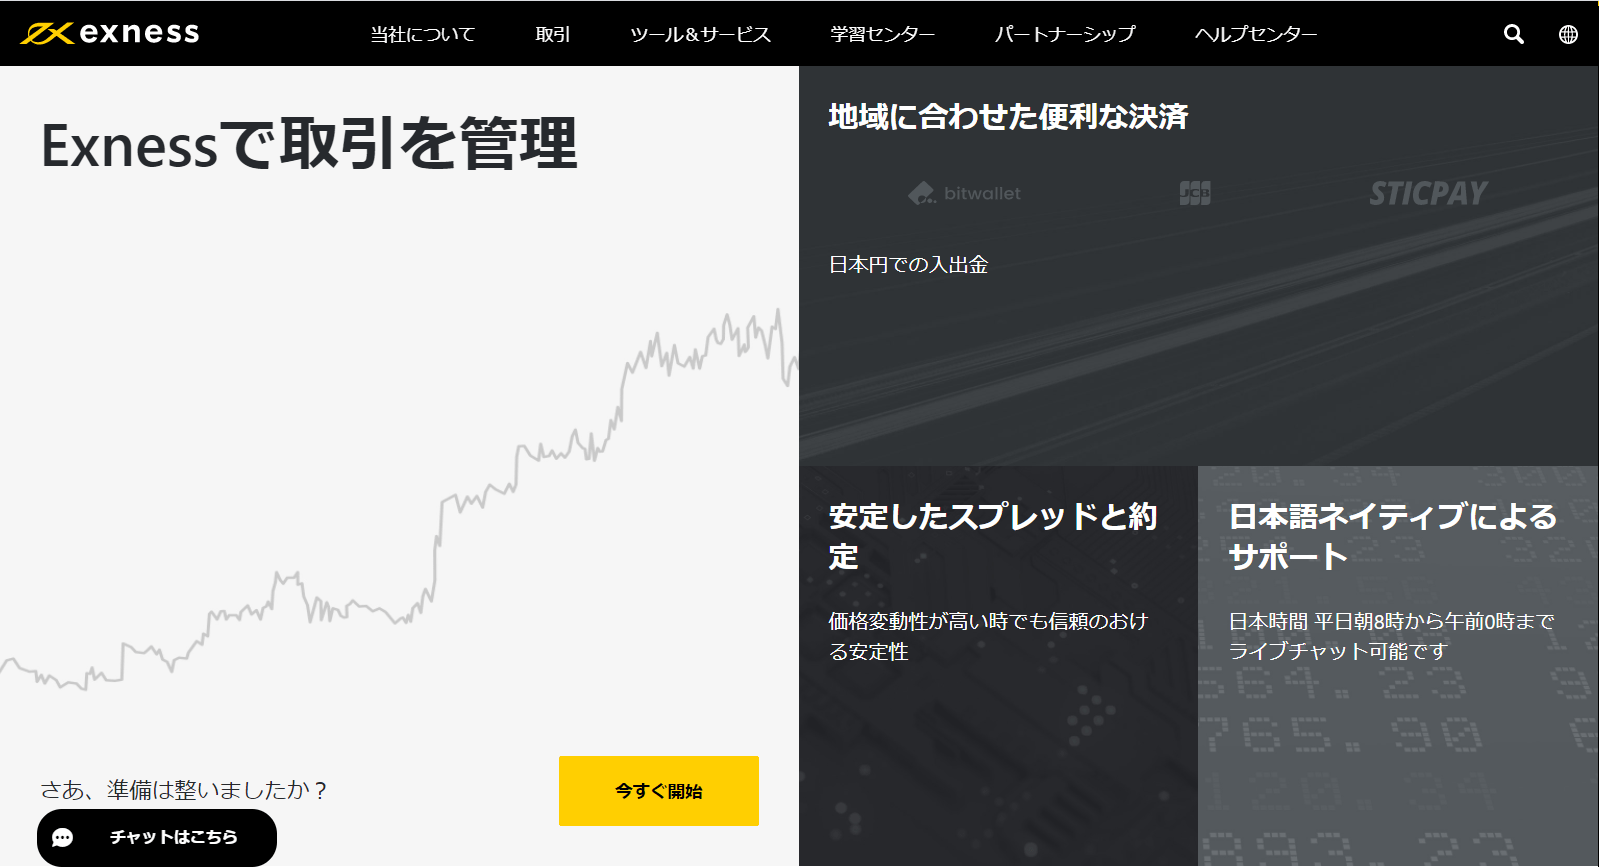
Task: Click the 価格変動性が高い時でも description text
Action: coord(988,636)
